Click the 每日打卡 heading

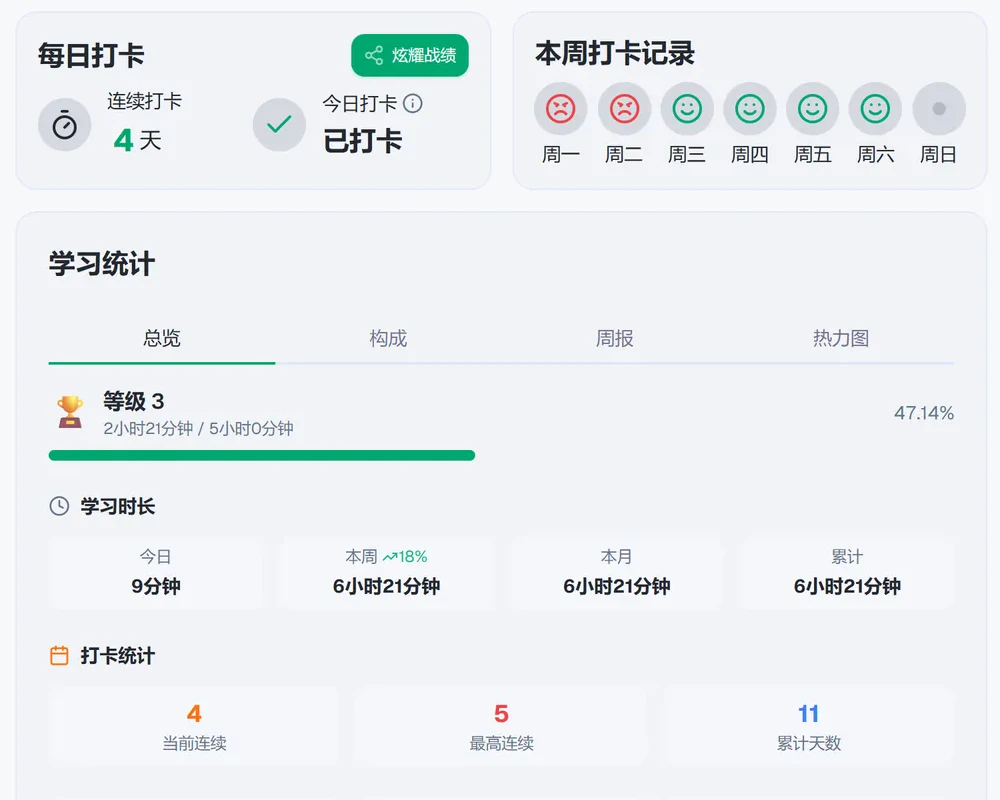91,56
